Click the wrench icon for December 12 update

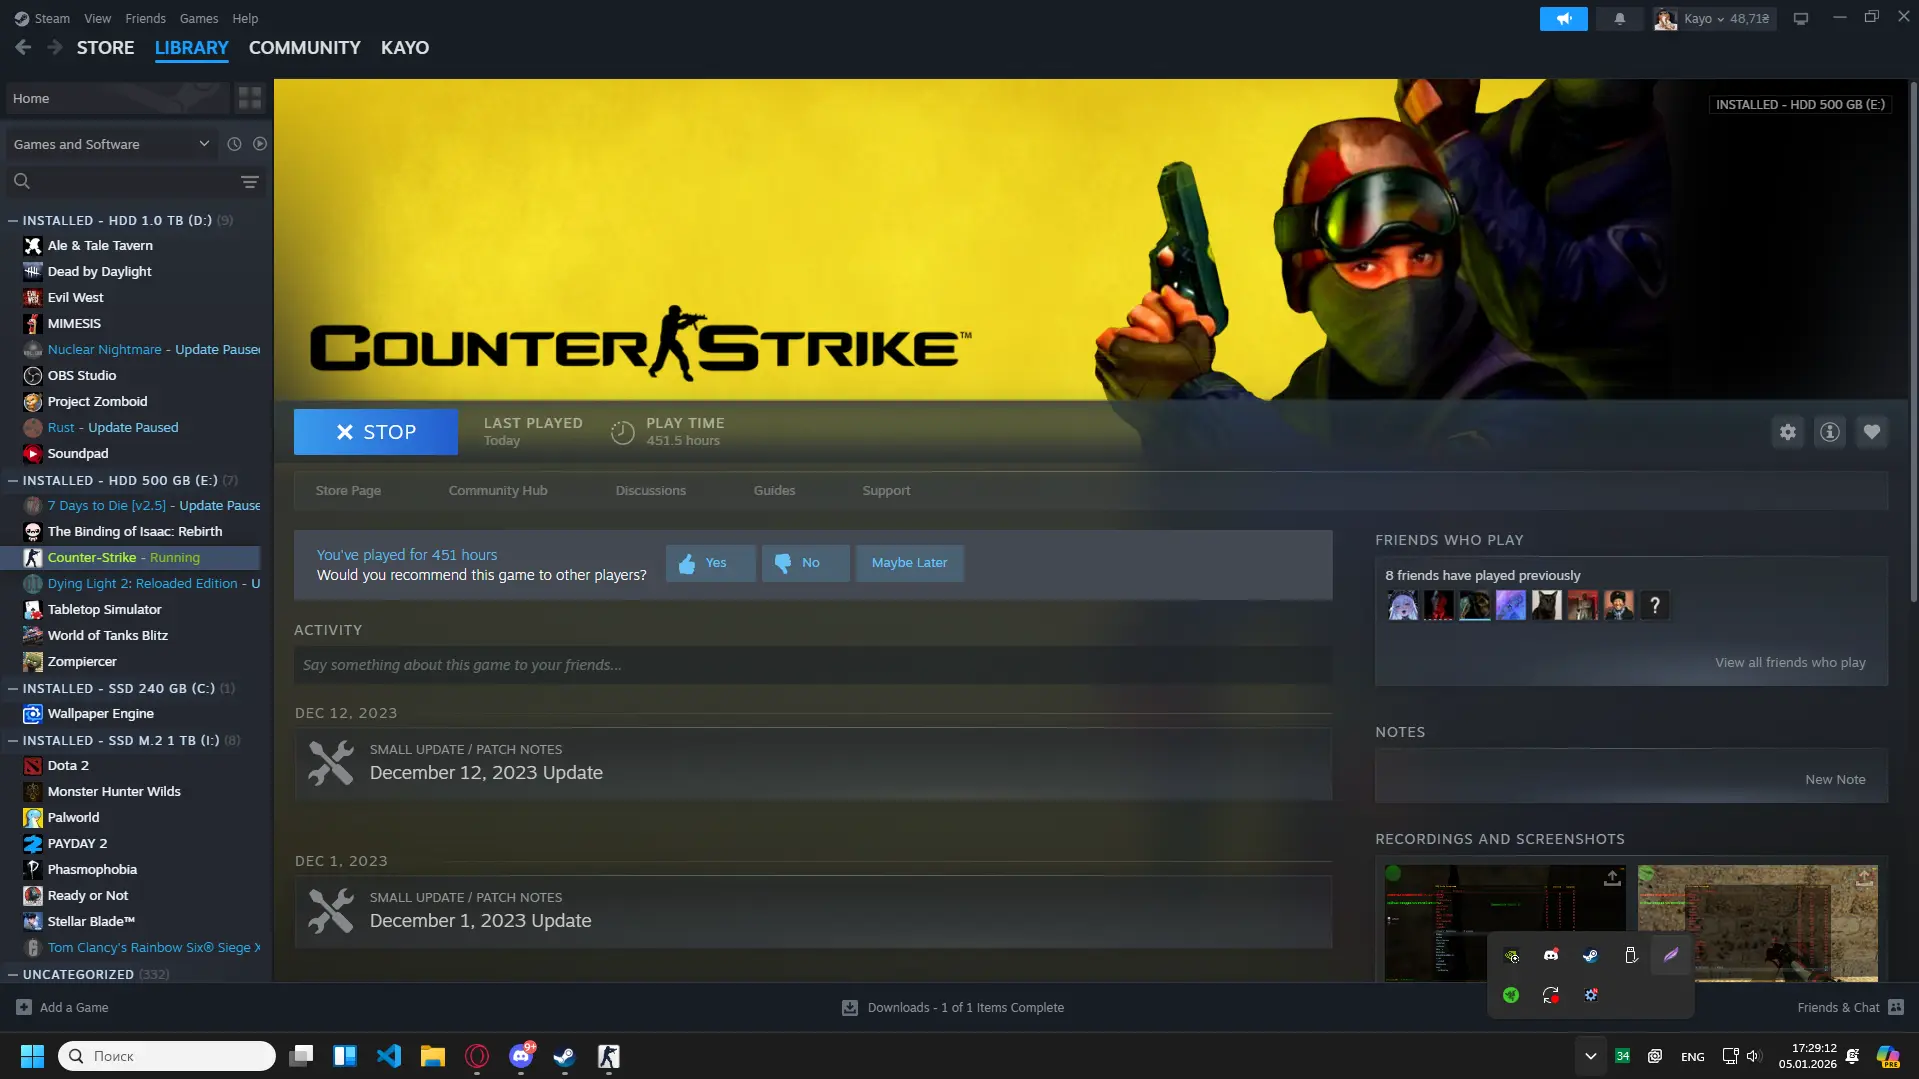tap(331, 763)
